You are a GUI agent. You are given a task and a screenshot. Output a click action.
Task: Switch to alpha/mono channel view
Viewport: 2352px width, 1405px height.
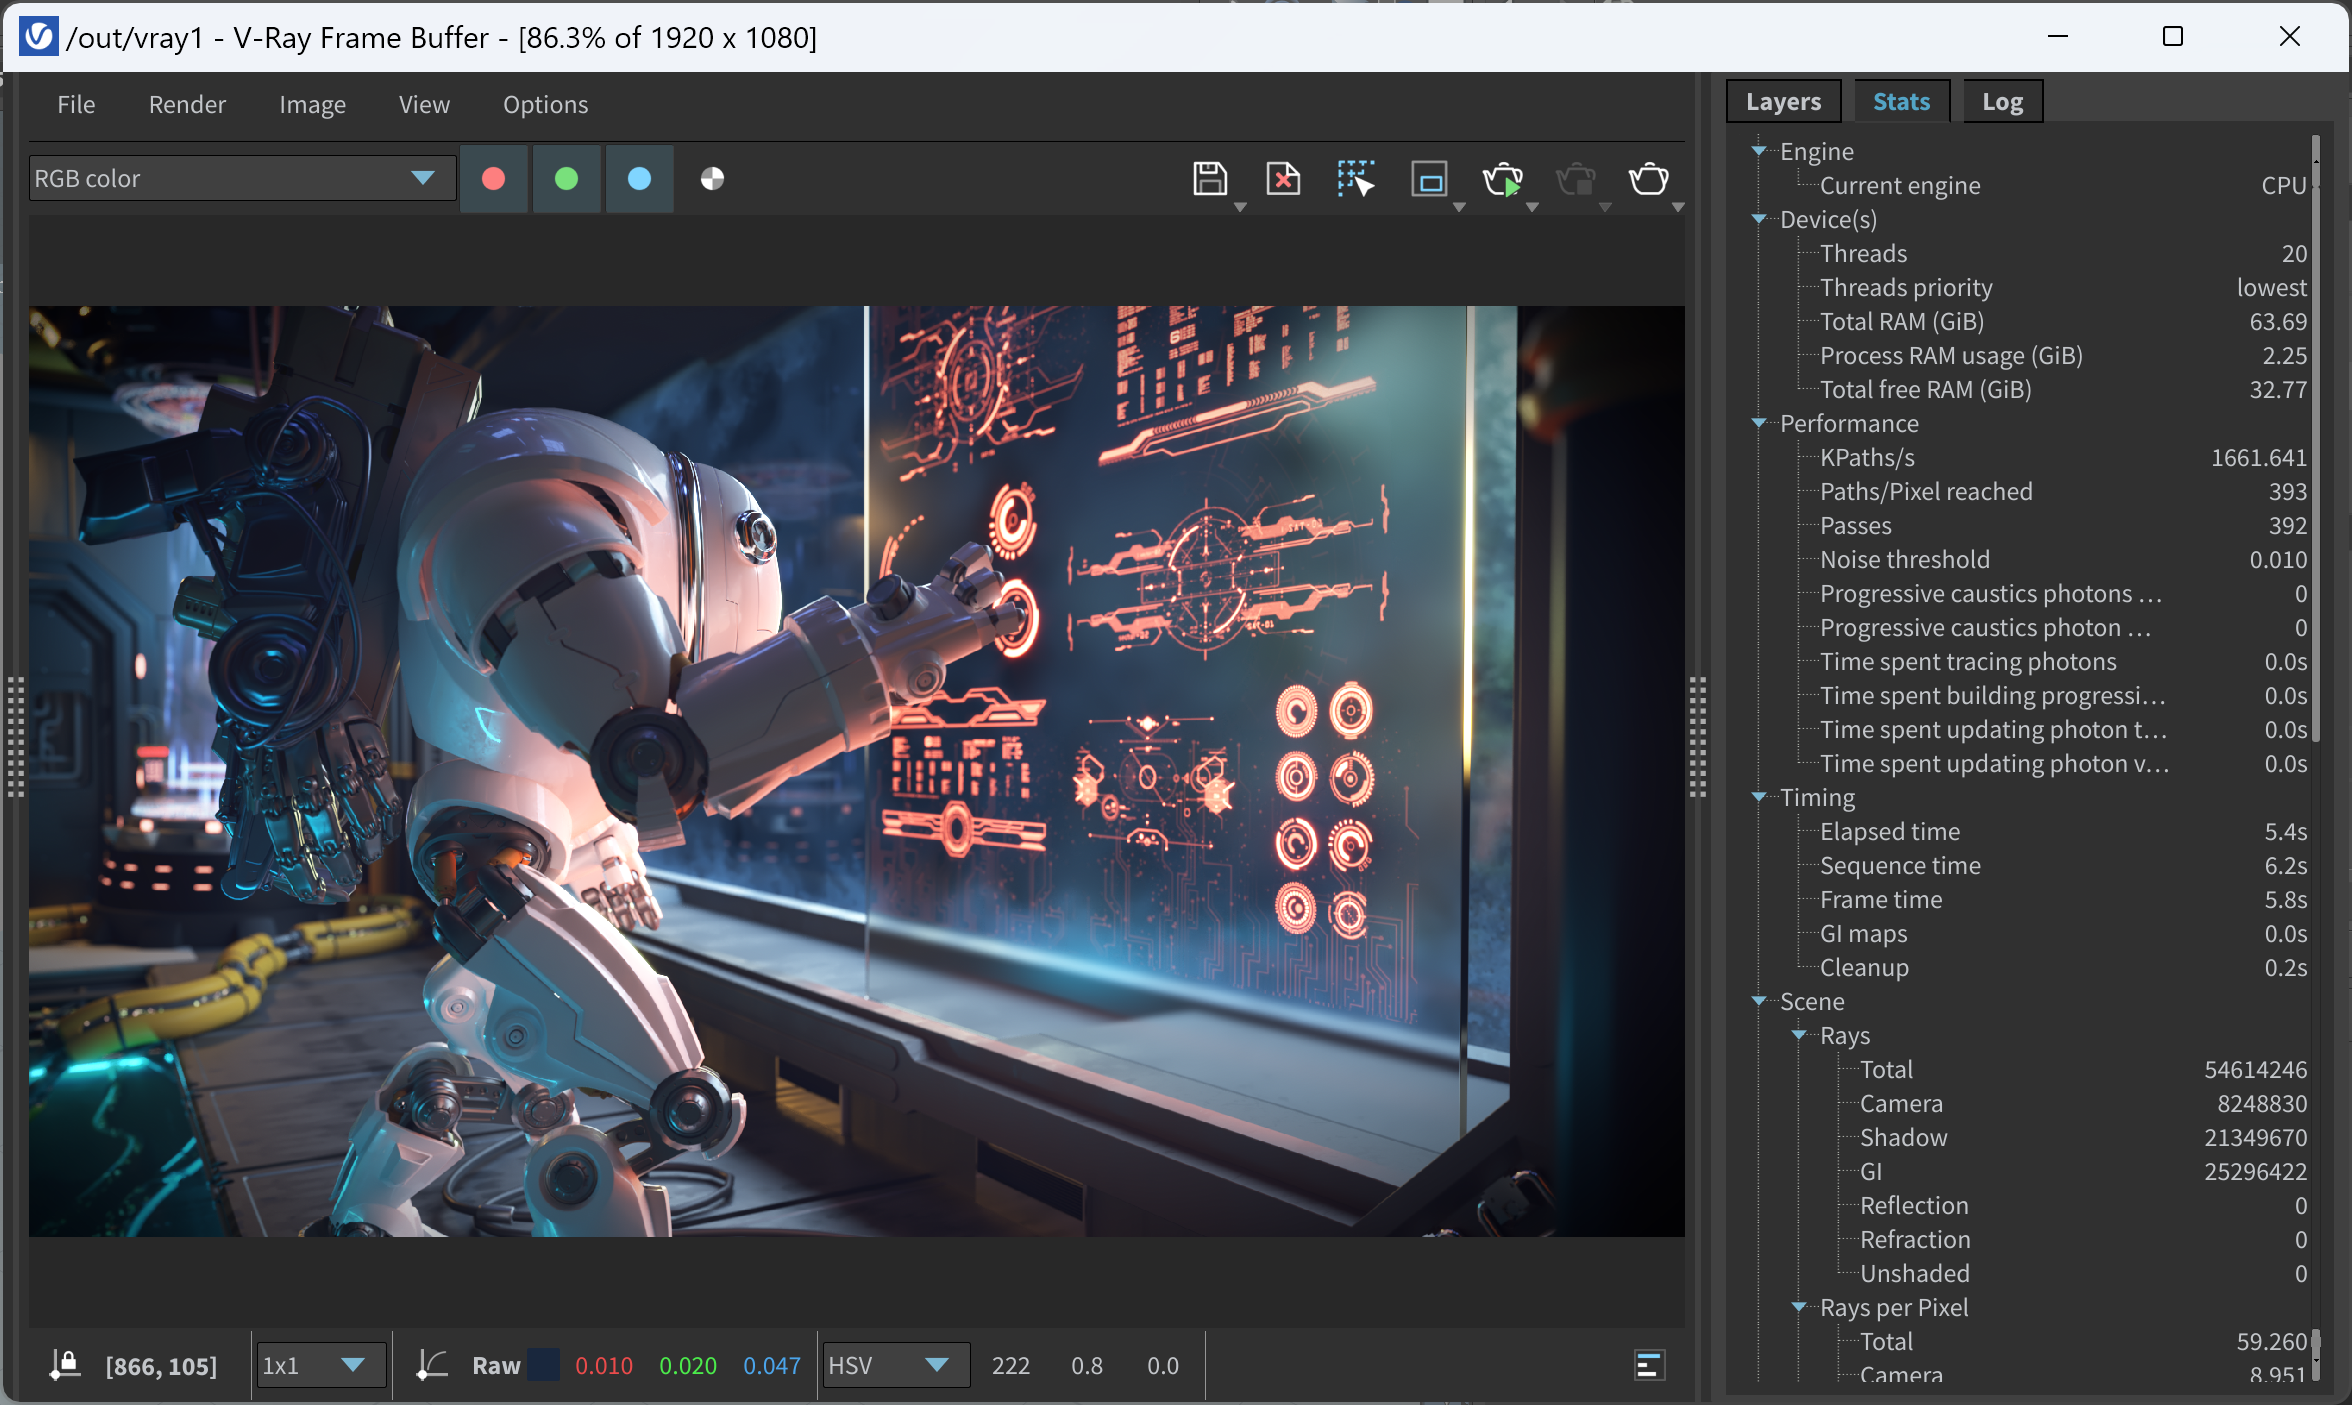tap(712, 179)
